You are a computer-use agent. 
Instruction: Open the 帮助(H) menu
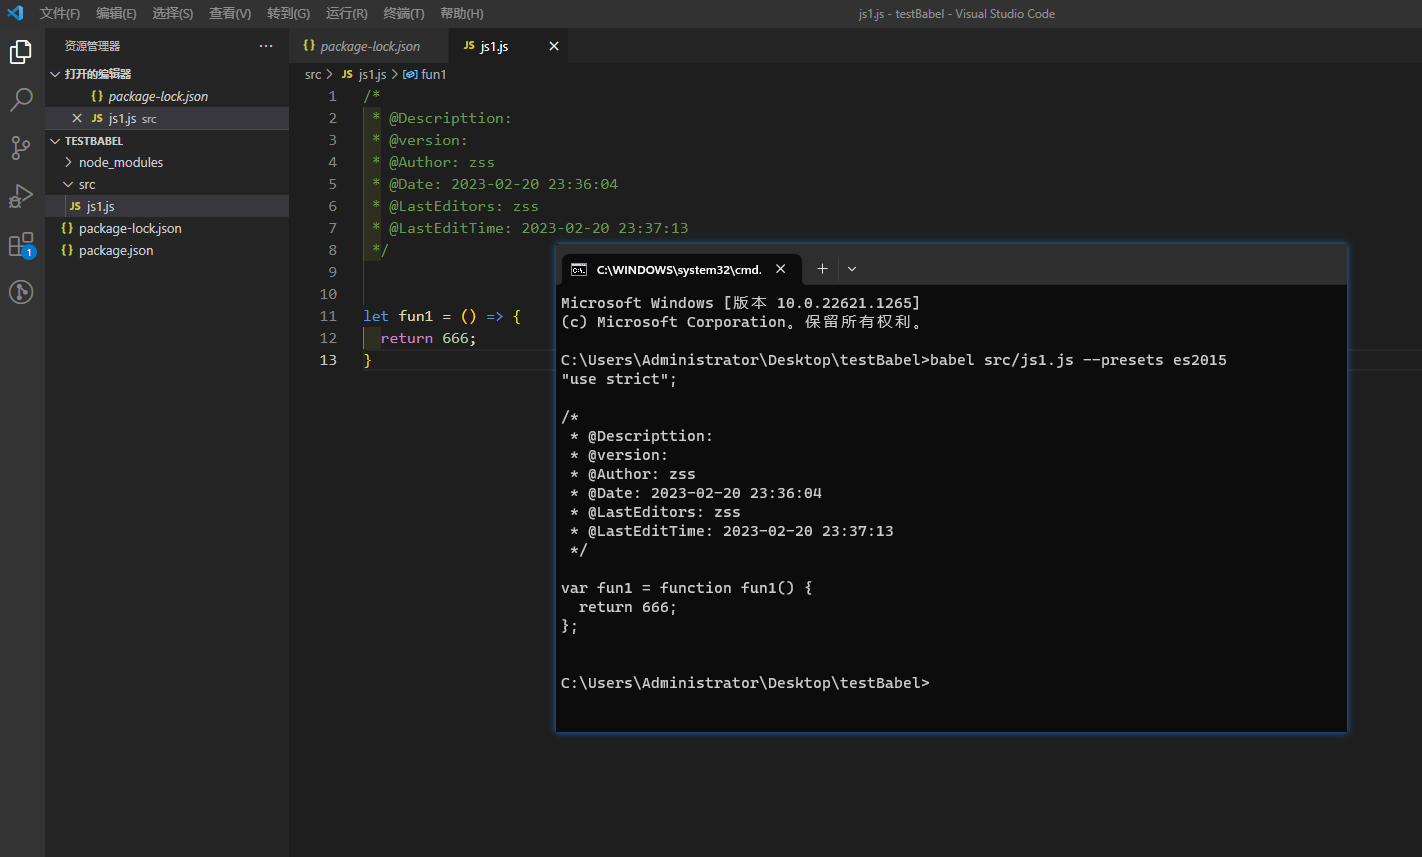tap(461, 14)
